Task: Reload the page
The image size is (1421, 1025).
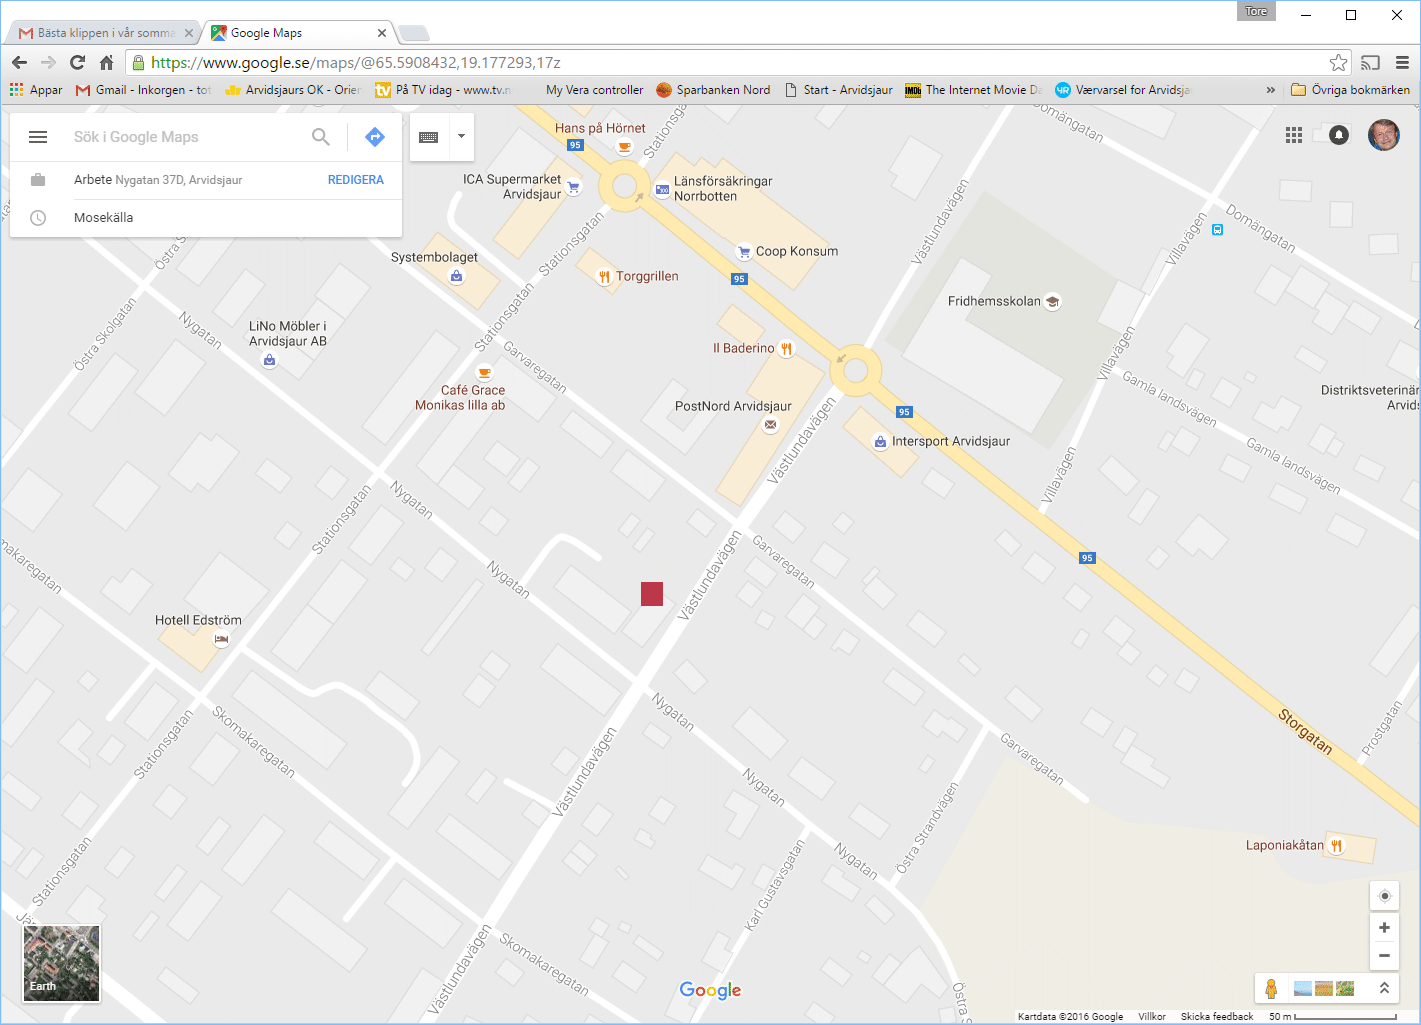Action: click(x=77, y=62)
